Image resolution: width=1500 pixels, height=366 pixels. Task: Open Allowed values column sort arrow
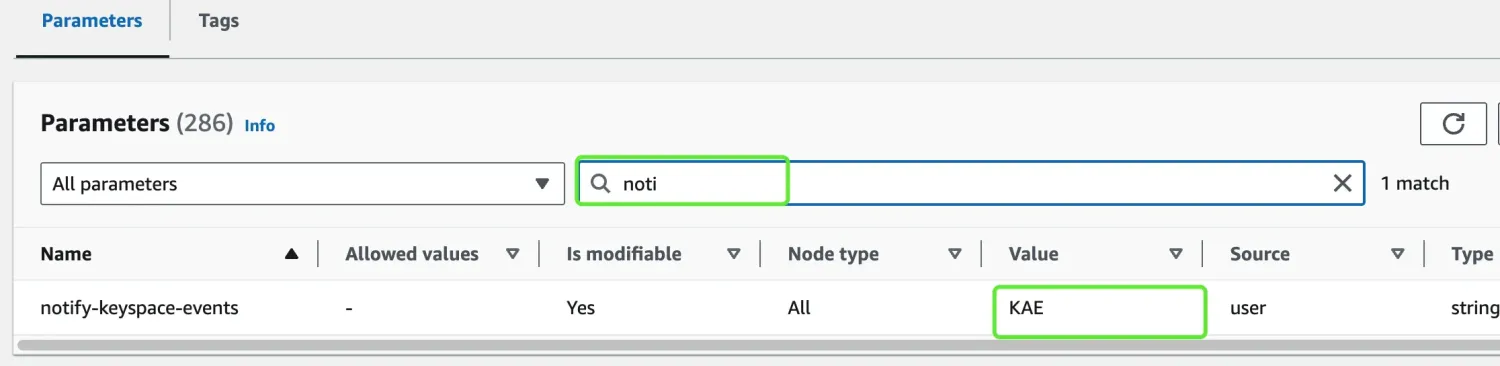(512, 254)
